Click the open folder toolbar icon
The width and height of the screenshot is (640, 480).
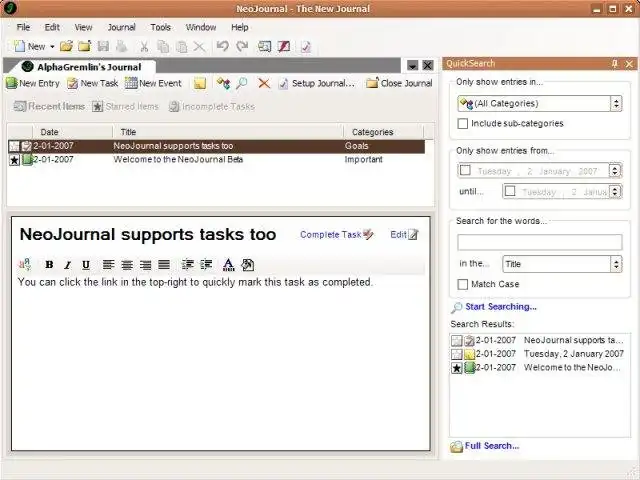coord(66,47)
